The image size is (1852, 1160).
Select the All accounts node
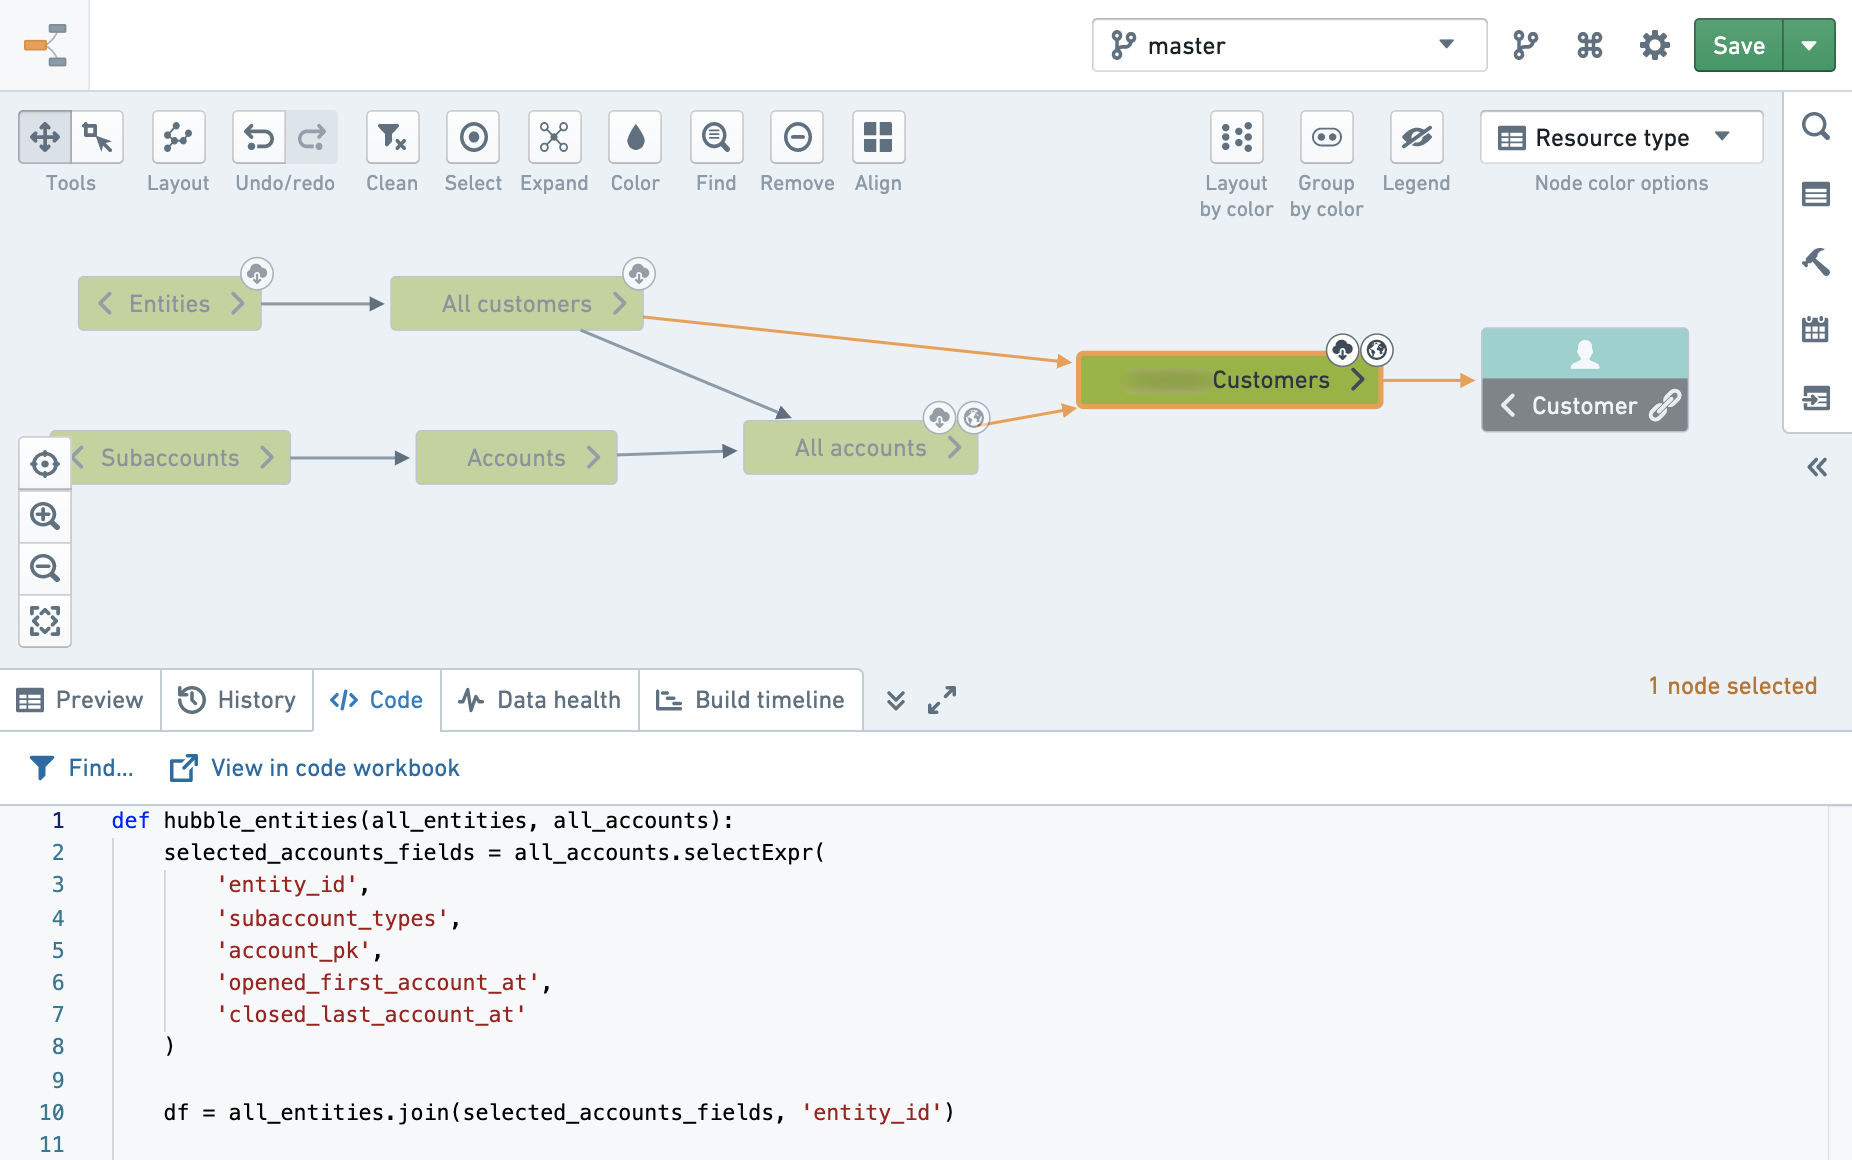pos(860,448)
